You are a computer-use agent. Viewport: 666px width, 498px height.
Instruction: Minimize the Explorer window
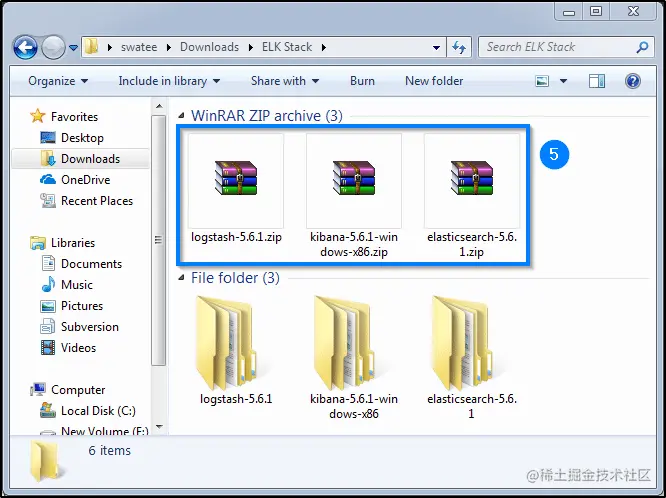(x=569, y=11)
